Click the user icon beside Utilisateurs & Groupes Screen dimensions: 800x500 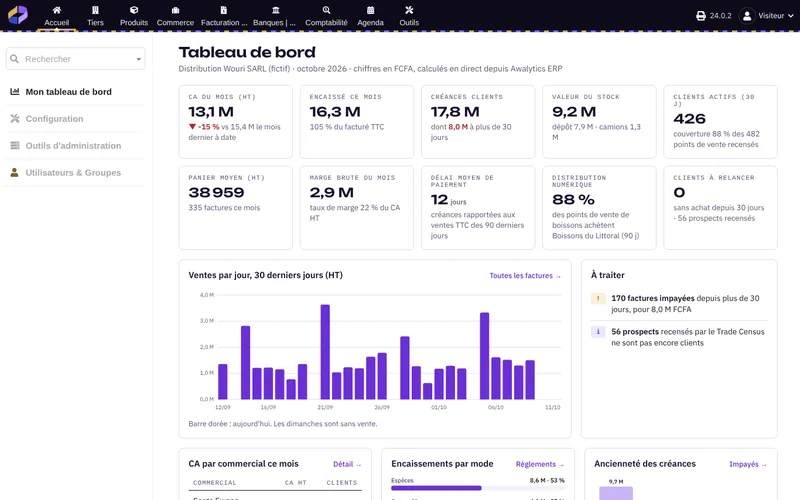(14, 172)
